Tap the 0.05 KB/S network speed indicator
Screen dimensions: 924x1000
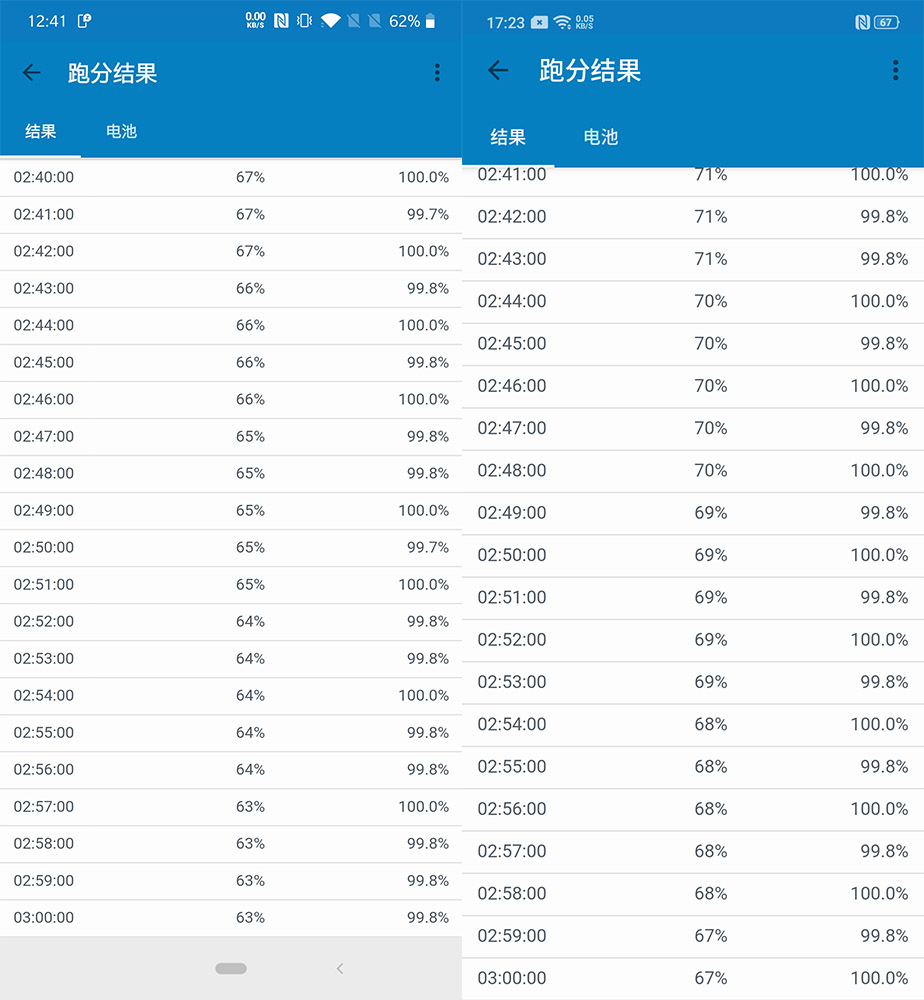[584, 22]
